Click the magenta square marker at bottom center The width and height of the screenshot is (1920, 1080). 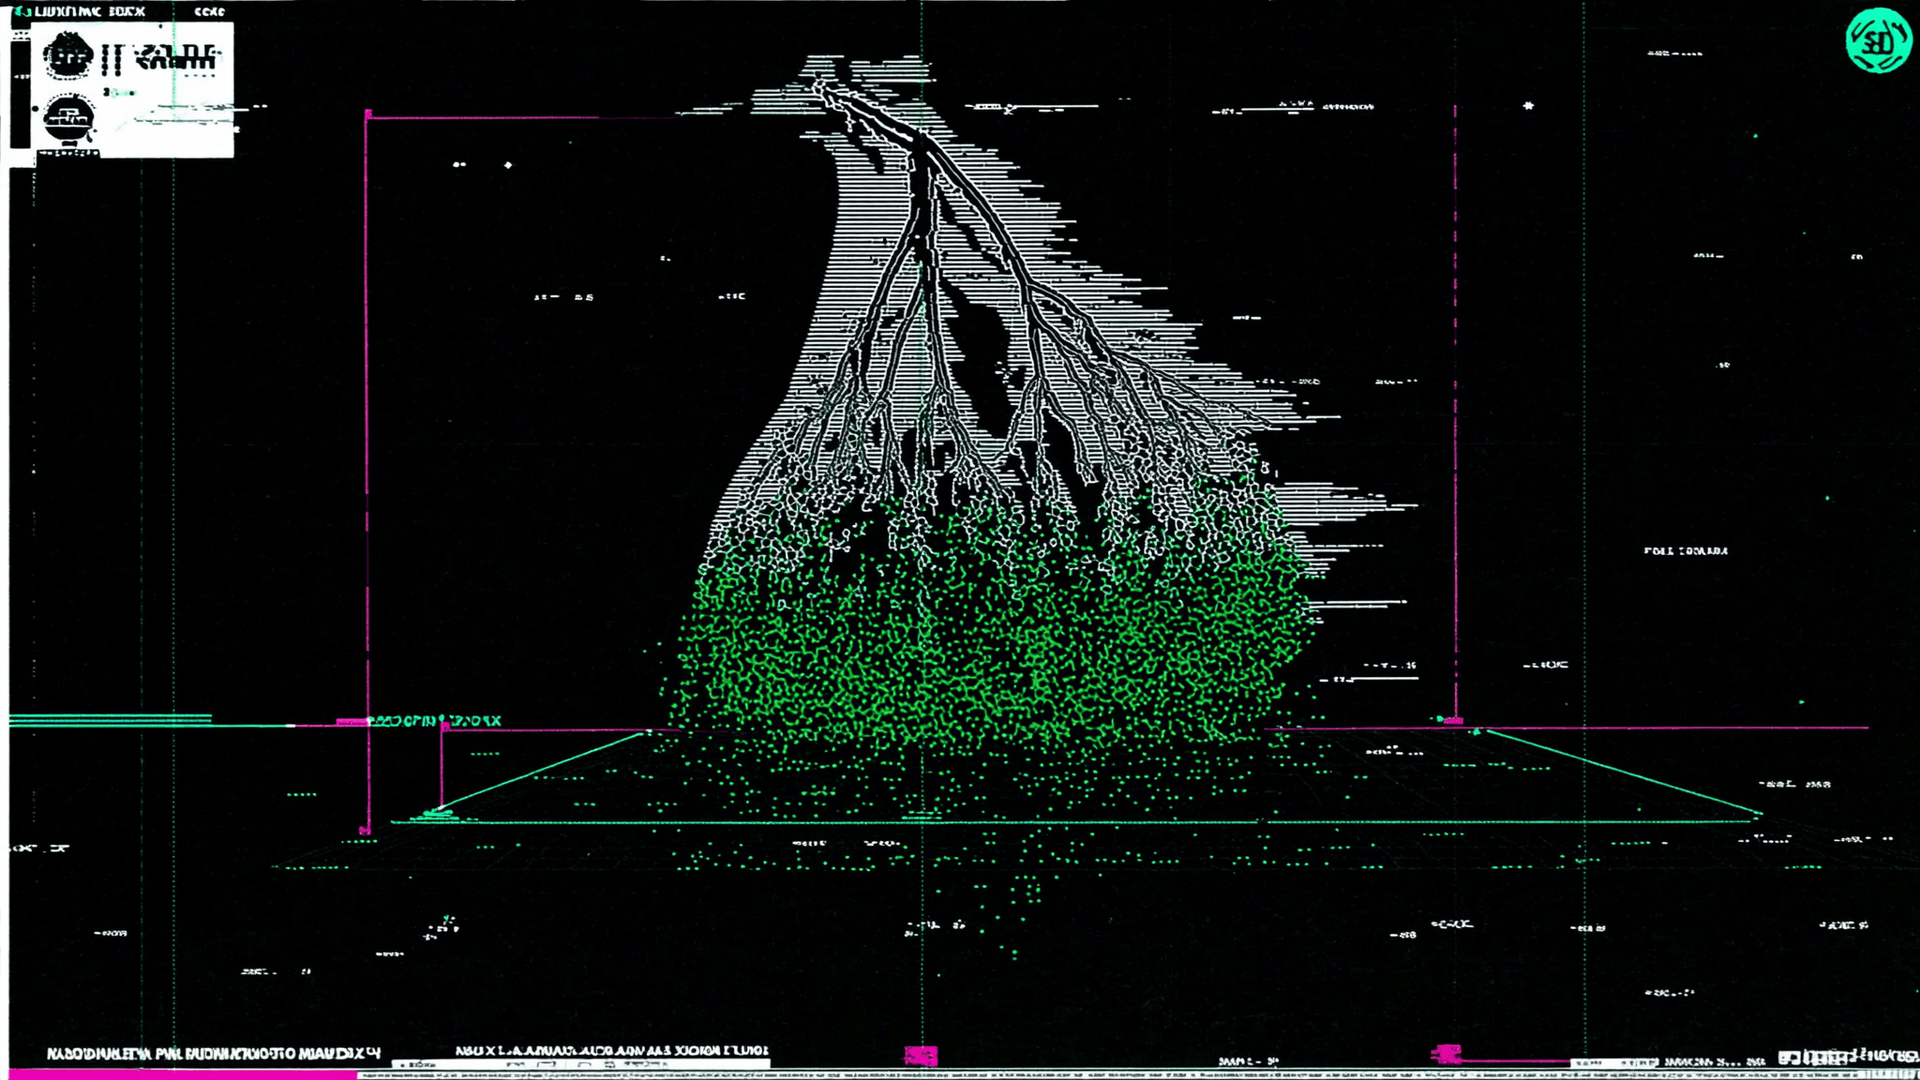coord(920,1055)
